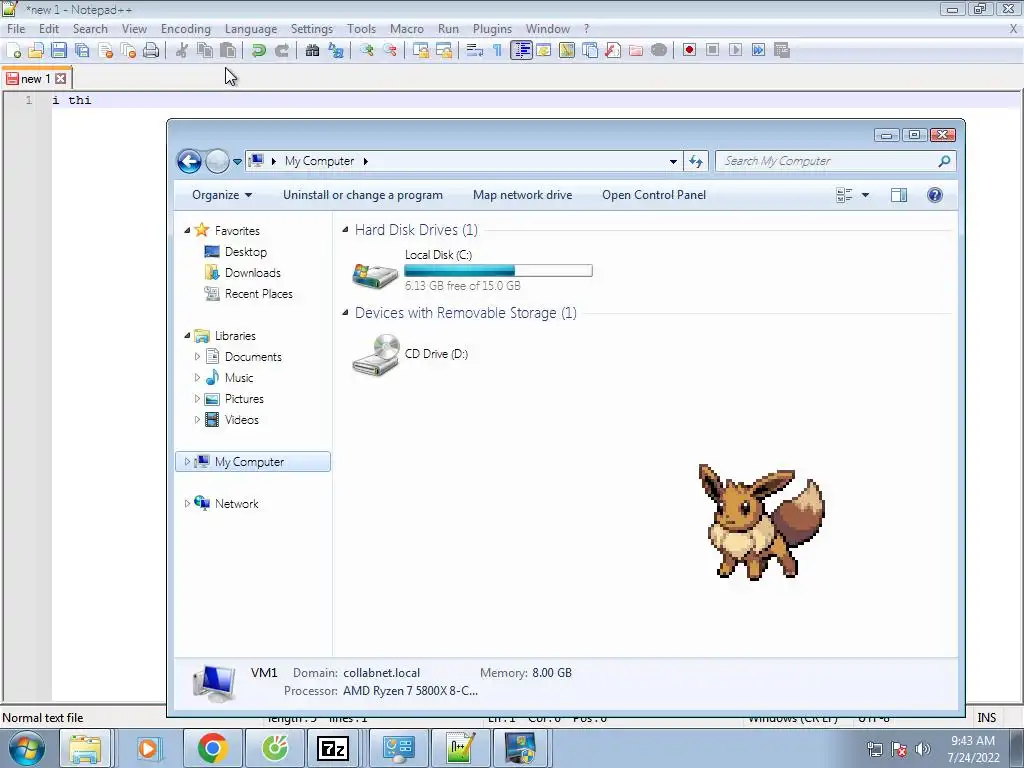Toggle the Indent Guide toolbar button

pos(521,50)
